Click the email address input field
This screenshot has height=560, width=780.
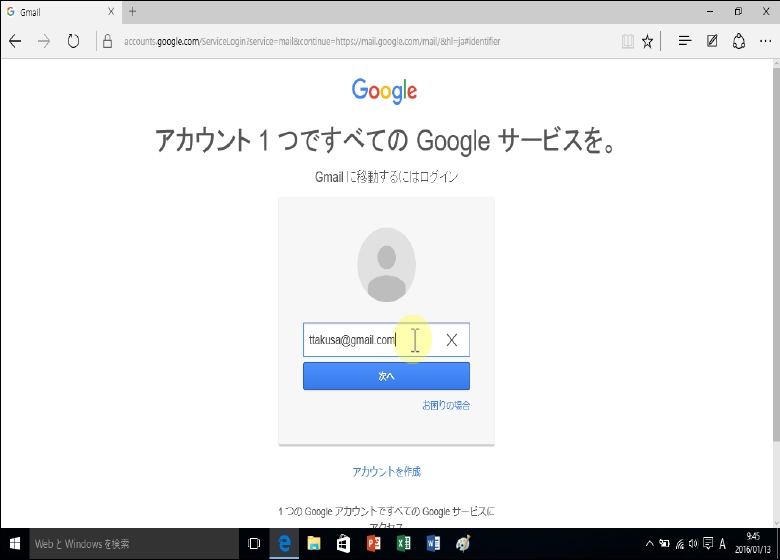pos(386,340)
